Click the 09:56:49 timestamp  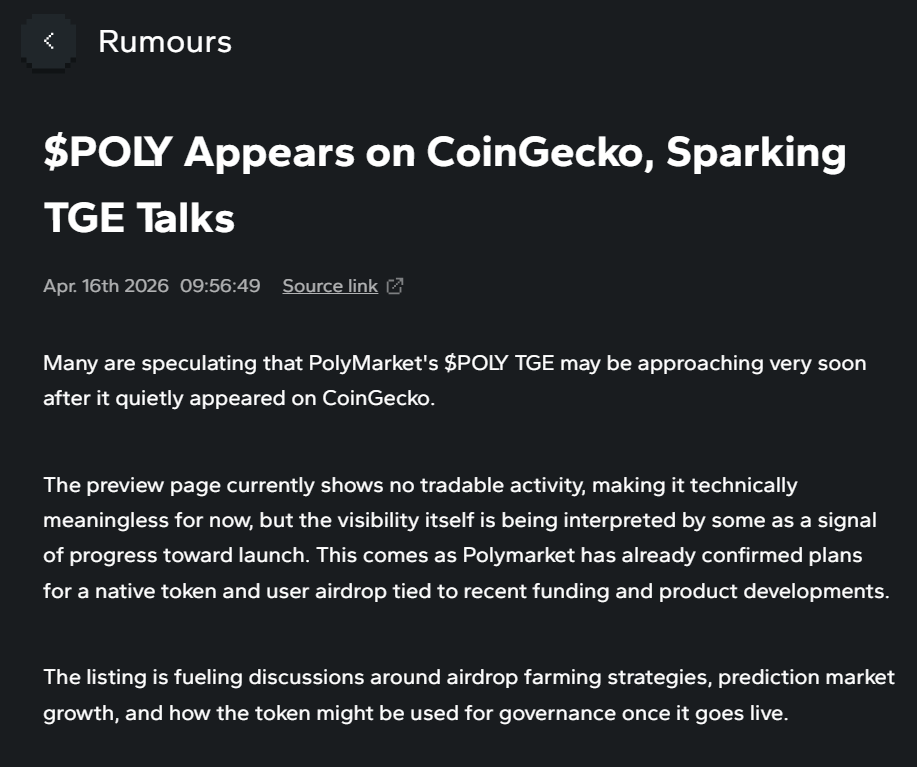tap(220, 286)
